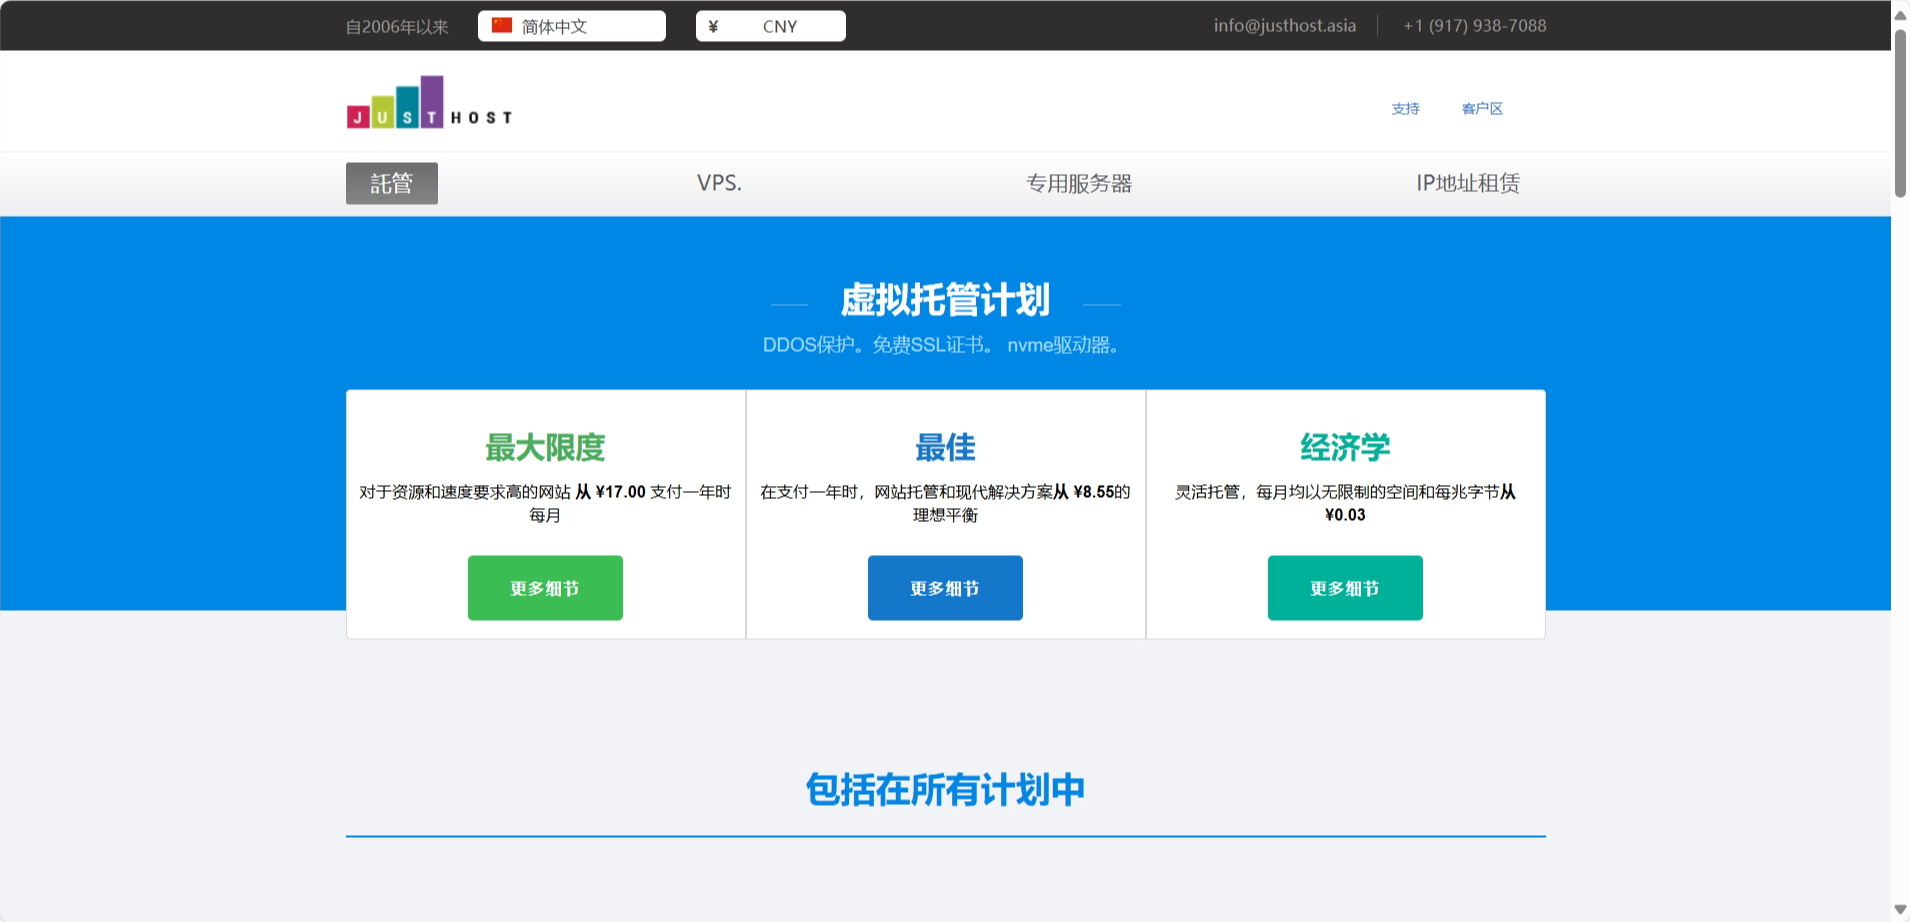Click the scrollbar down arrow
Viewport: 1910px width, 922px height.
click(x=1899, y=910)
